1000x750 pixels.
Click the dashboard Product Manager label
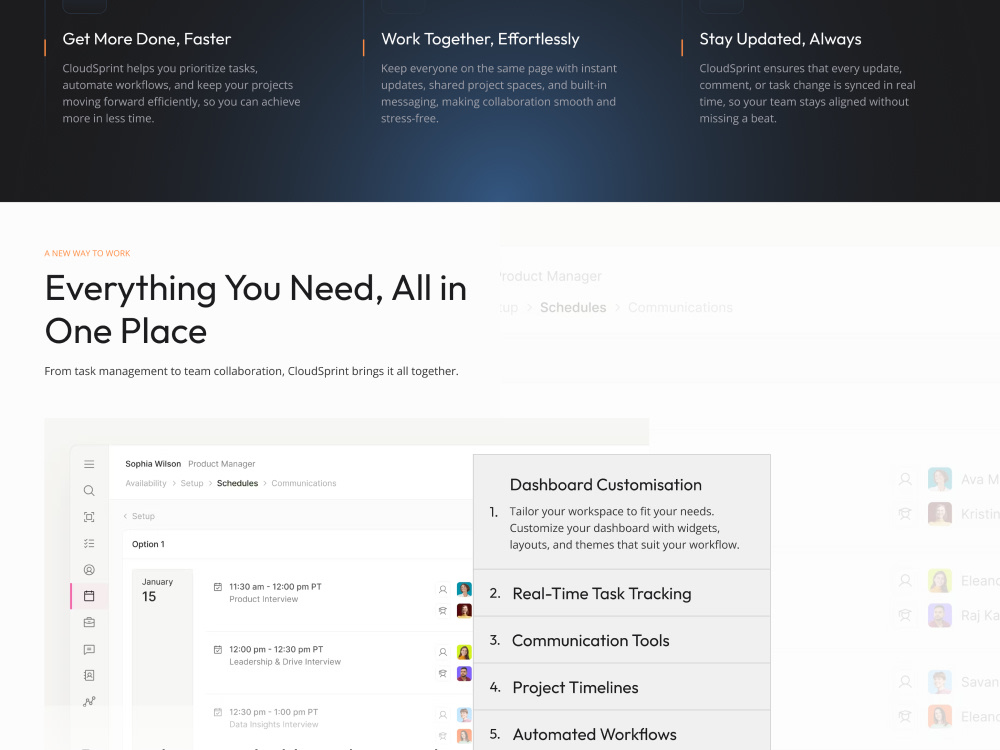pyautogui.click(x=221, y=464)
